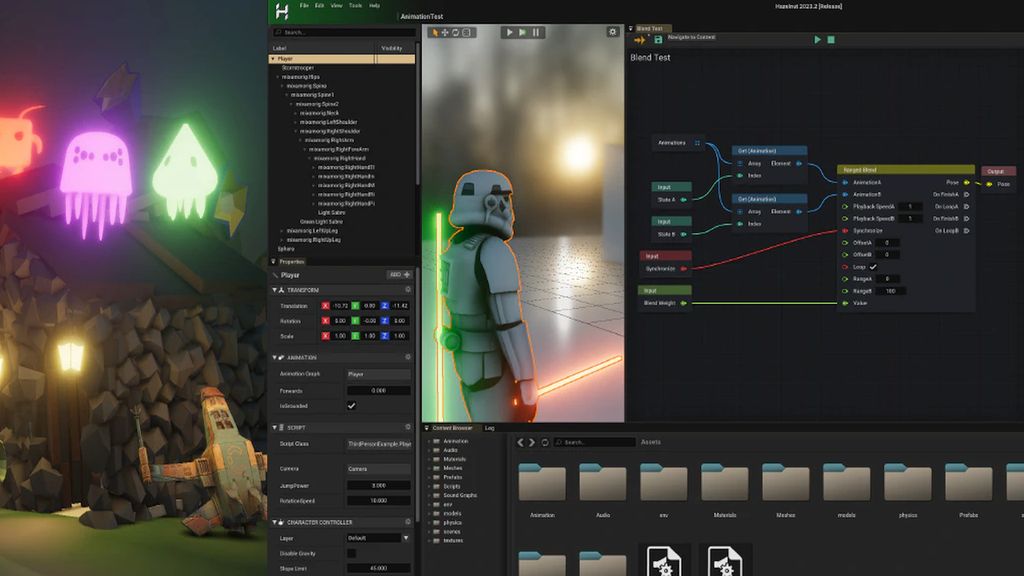Toggle the Loop checkbox in Ranged Blend node
The height and width of the screenshot is (576, 1024).
872,267
